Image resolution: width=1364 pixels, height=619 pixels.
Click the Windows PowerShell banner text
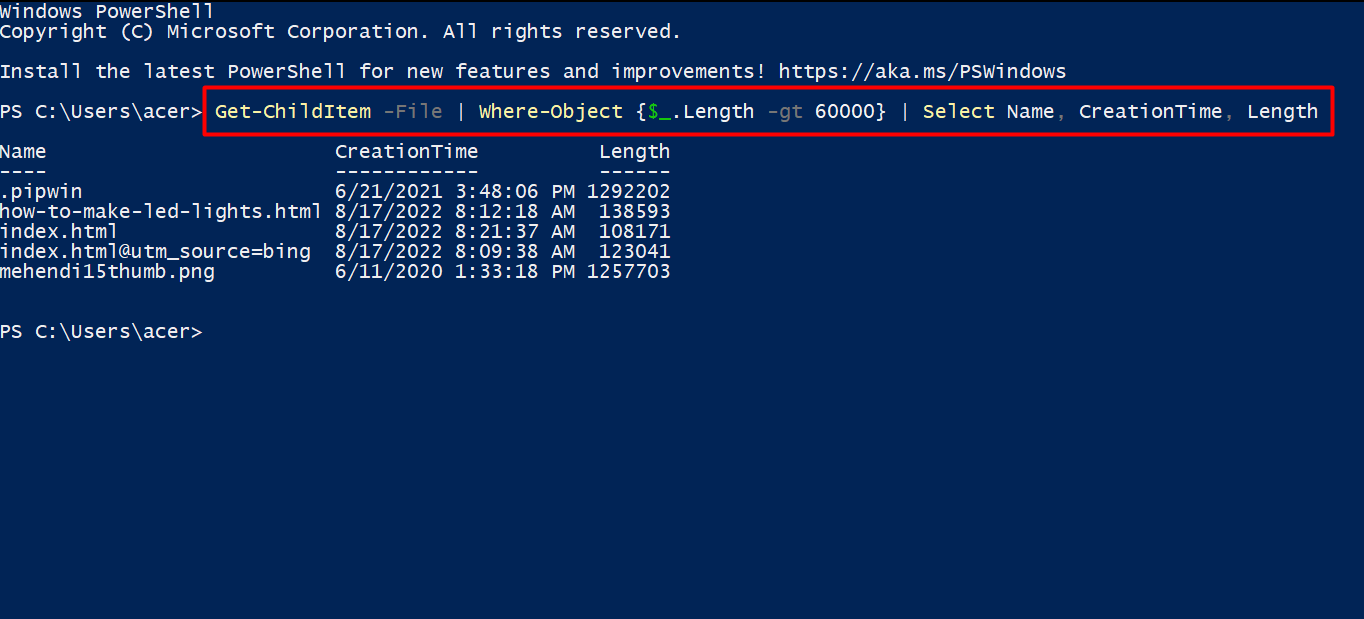point(107,11)
